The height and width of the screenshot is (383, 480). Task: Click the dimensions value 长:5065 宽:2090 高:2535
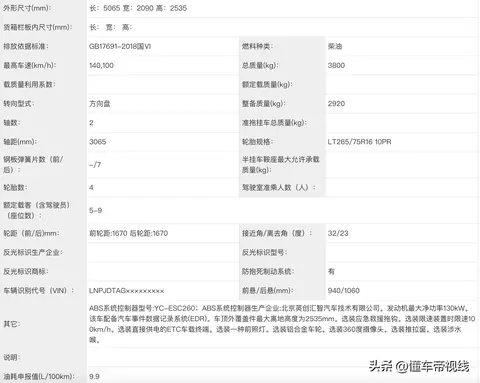[x=138, y=8]
